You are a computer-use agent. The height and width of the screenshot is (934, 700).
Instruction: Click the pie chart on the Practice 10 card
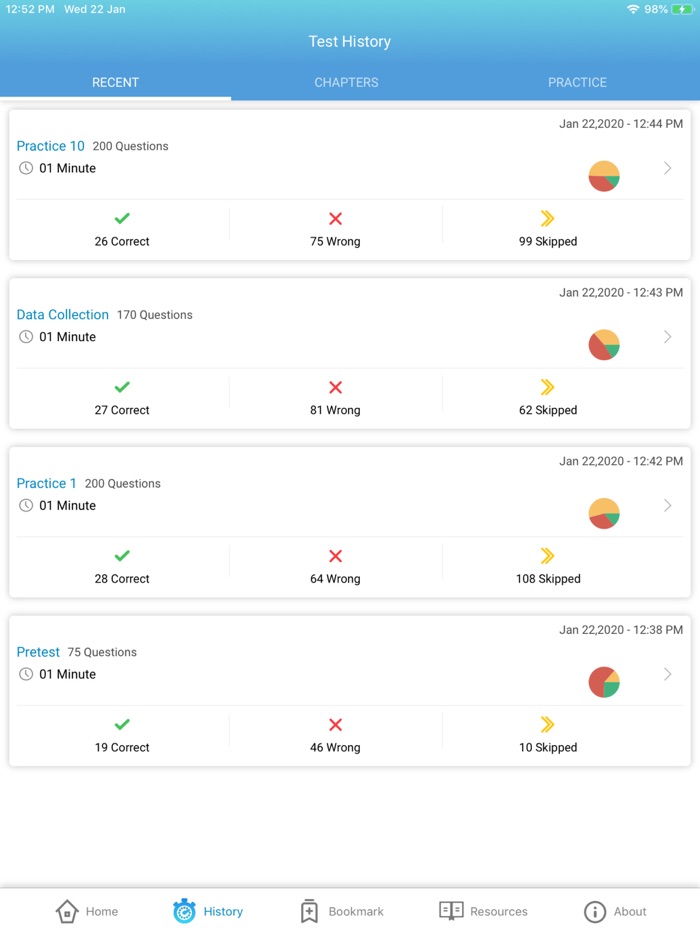click(x=604, y=175)
